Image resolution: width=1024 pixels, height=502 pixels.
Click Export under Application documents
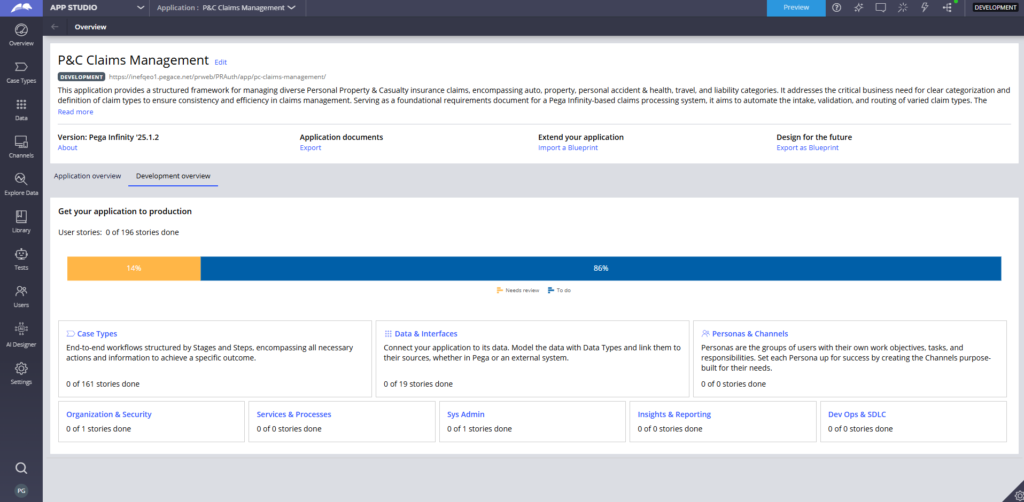pyautogui.click(x=310, y=148)
